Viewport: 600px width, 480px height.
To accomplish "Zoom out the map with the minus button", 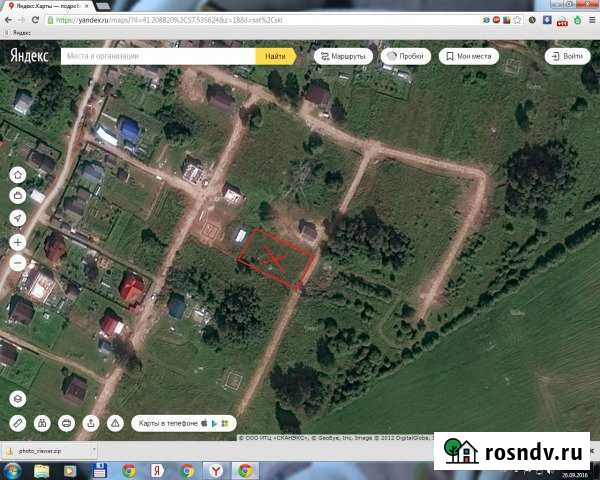I will 18,263.
